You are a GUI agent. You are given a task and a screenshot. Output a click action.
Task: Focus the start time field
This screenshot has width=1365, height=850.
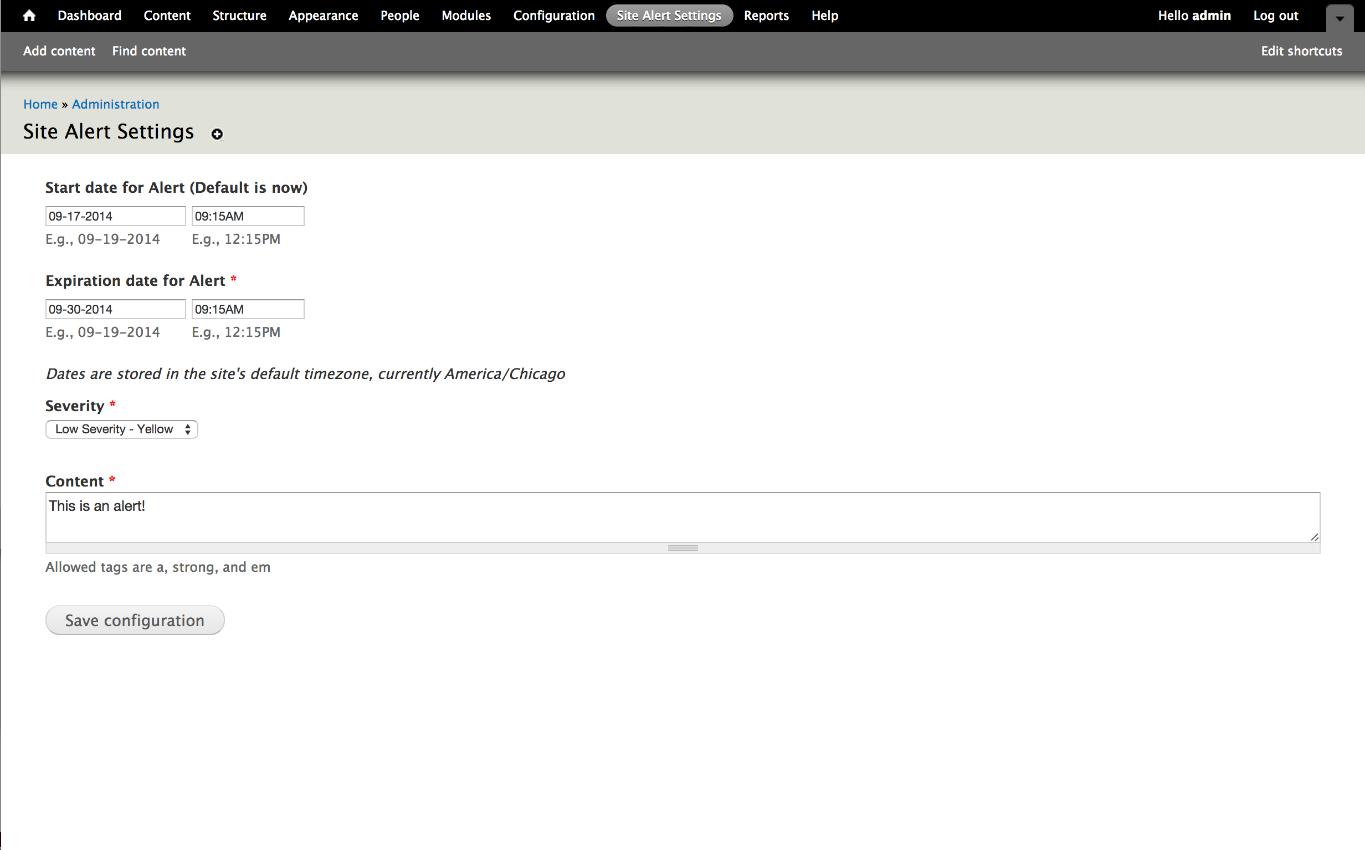248,216
